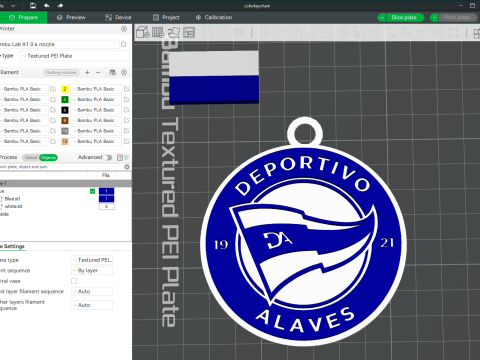Edit preset left of black swatch 6
Viewport: 480px width, 360px height.
point(53,110)
